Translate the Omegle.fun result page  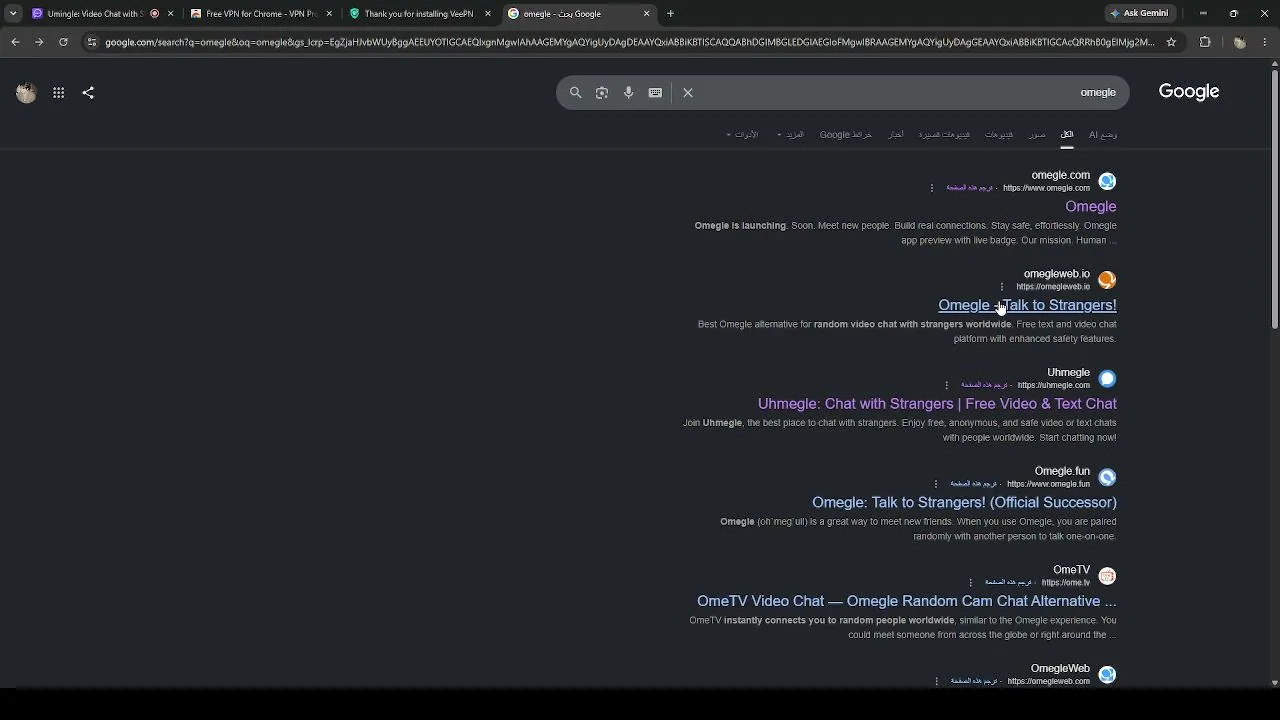point(974,484)
